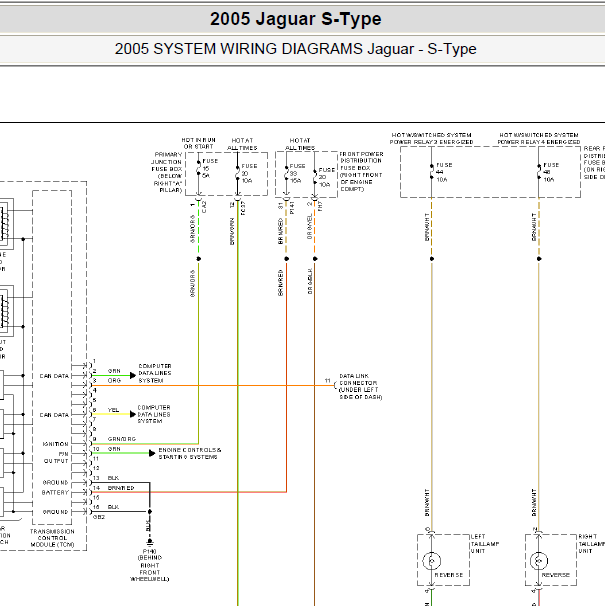The height and width of the screenshot is (606, 605).
Task: Click the "P/N OUTPUT" terminal label
Action: click(x=56, y=458)
